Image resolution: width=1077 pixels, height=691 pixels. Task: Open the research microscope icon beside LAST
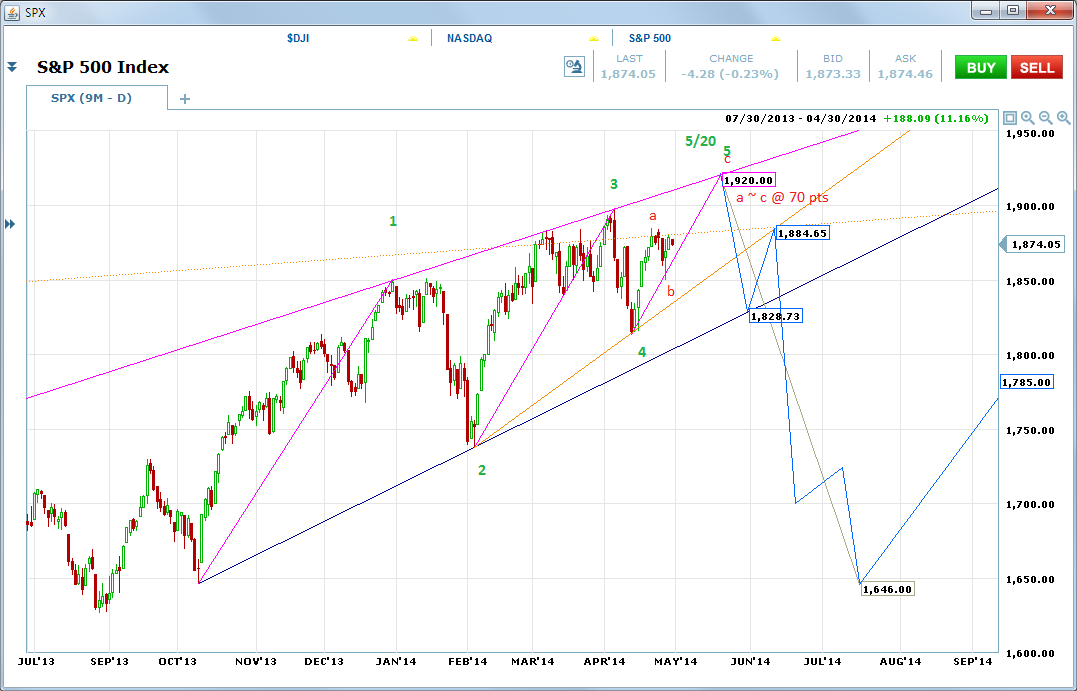click(574, 67)
